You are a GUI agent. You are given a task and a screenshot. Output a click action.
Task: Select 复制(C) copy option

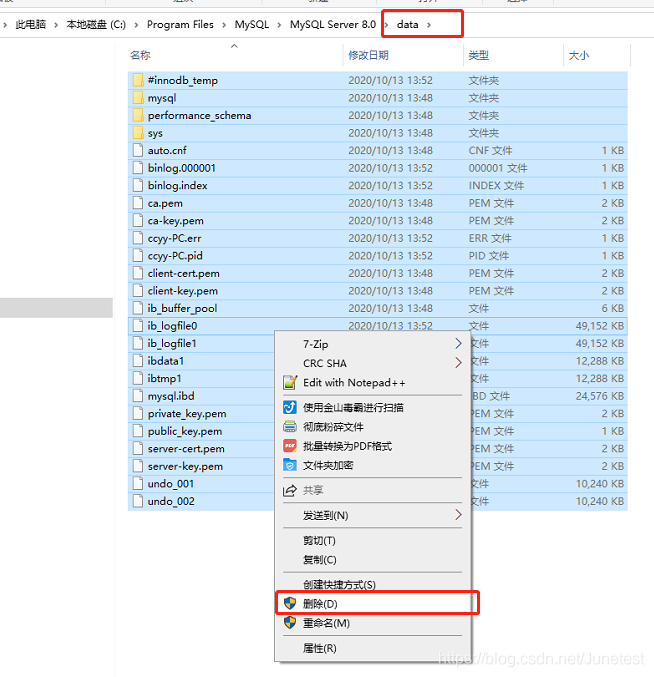click(373, 560)
